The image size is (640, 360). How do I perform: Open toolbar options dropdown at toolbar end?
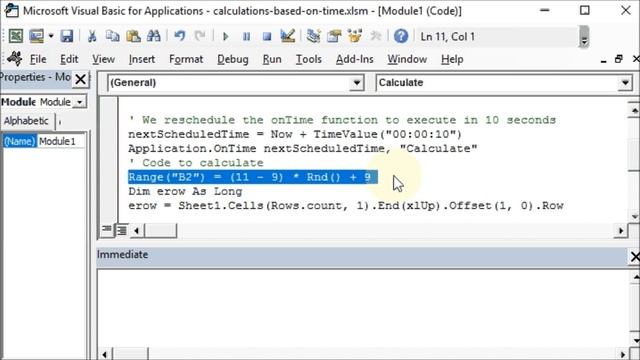[584, 37]
